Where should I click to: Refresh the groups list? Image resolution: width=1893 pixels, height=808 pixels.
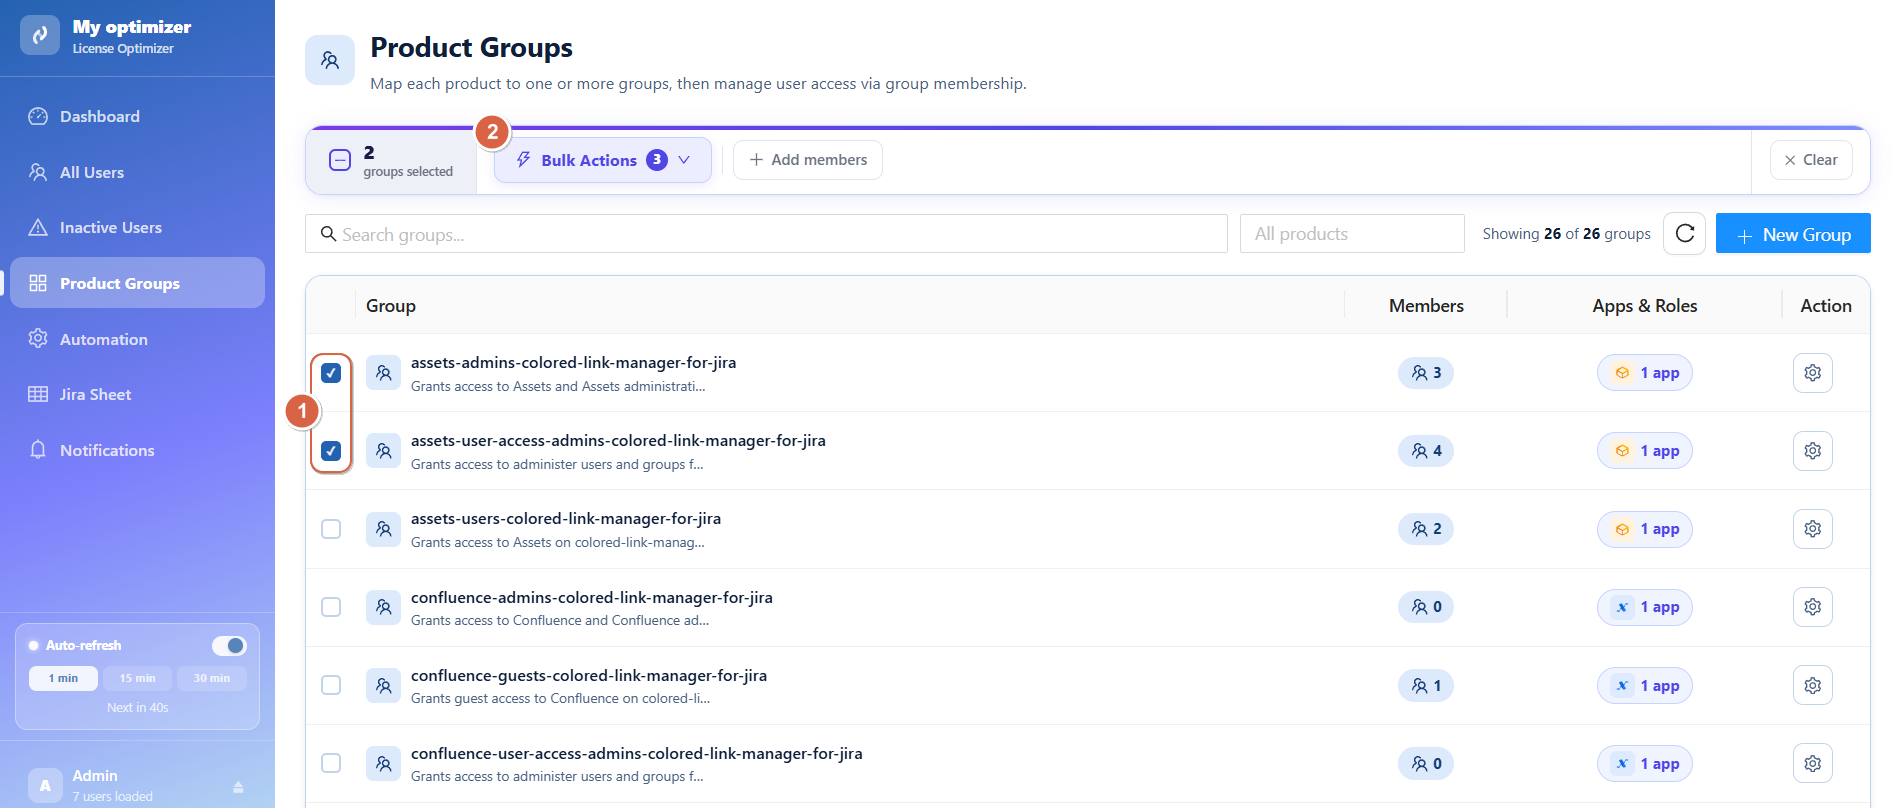click(1685, 233)
